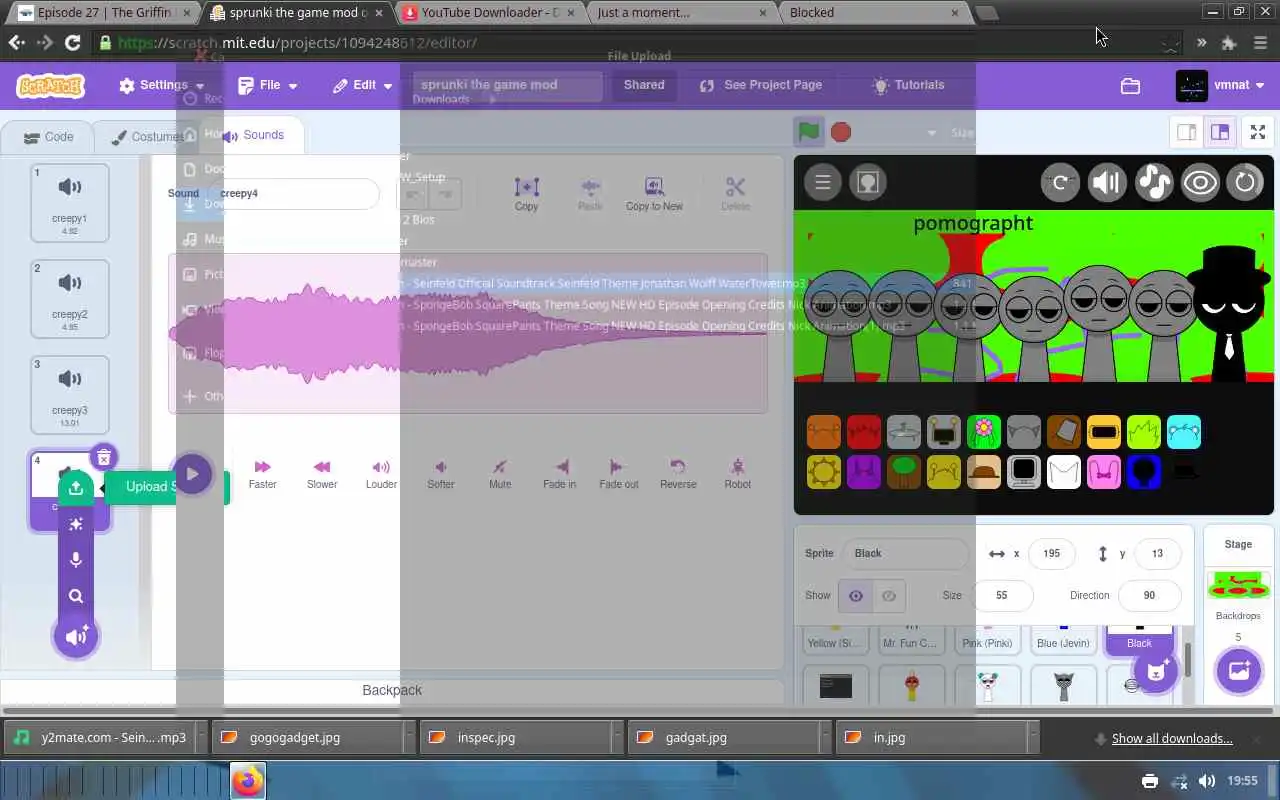
Task: Select the green flower character icon
Action: tap(984, 432)
